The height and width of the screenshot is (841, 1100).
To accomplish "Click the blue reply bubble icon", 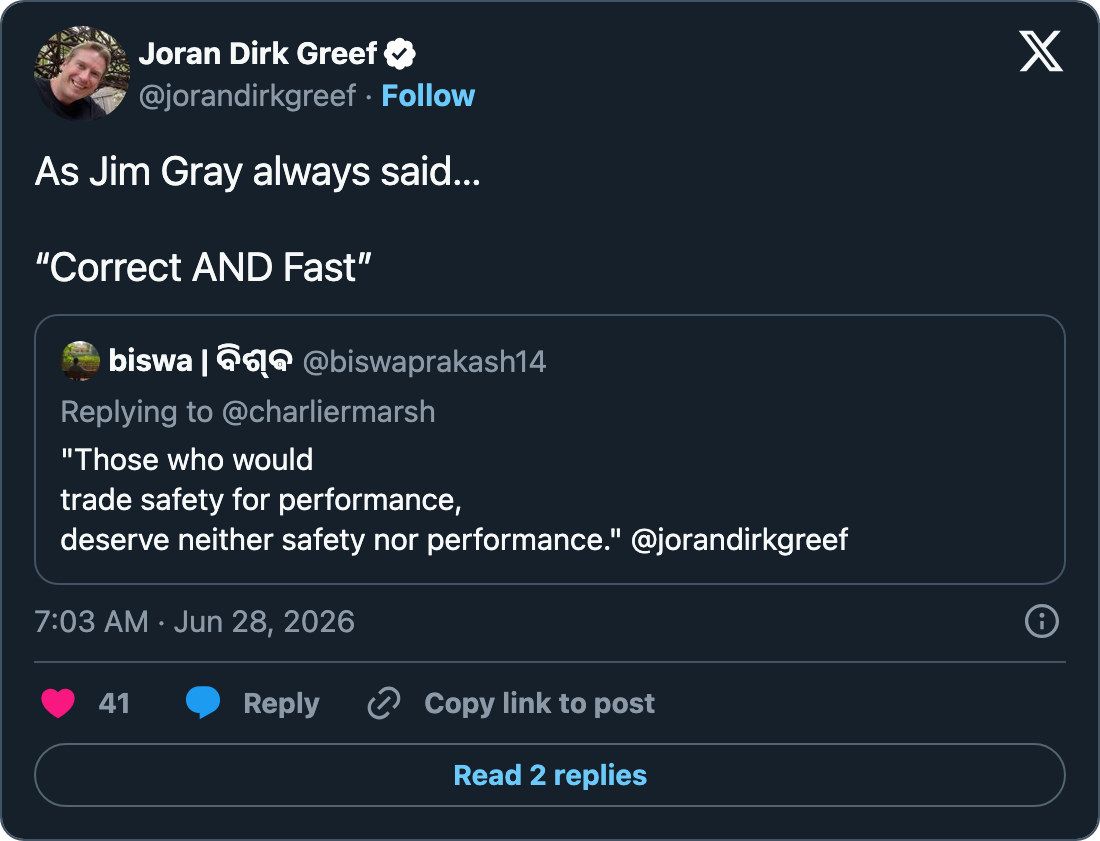I will pos(203,703).
